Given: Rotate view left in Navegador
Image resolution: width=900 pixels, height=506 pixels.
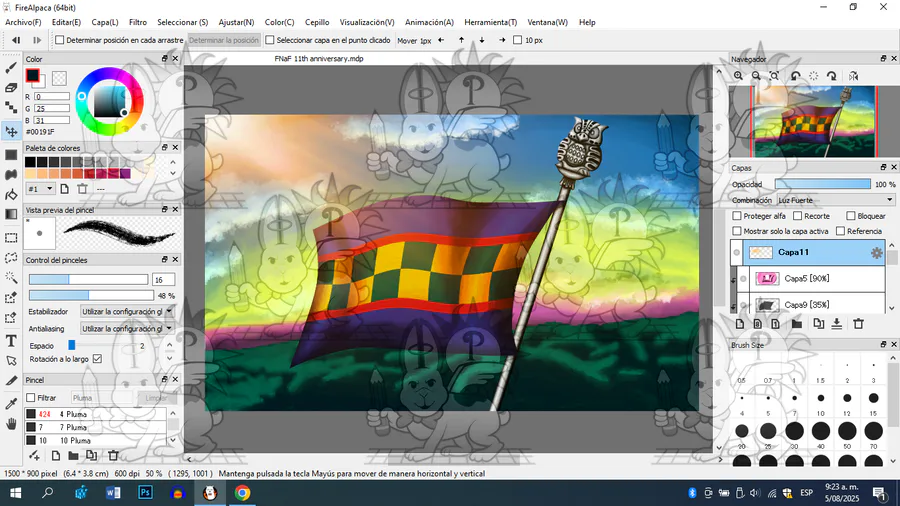Looking at the screenshot, I should [x=796, y=76].
